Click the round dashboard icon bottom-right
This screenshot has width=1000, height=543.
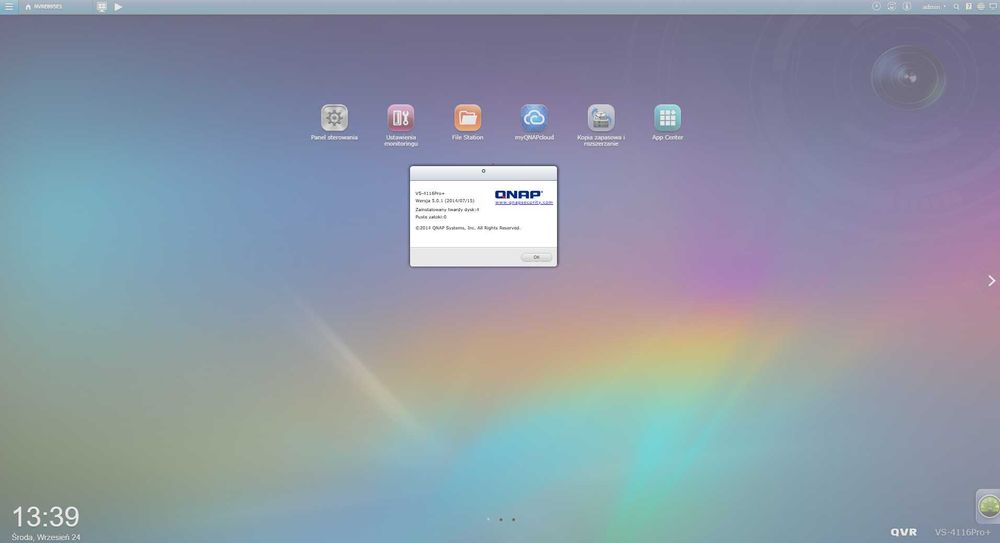(989, 507)
